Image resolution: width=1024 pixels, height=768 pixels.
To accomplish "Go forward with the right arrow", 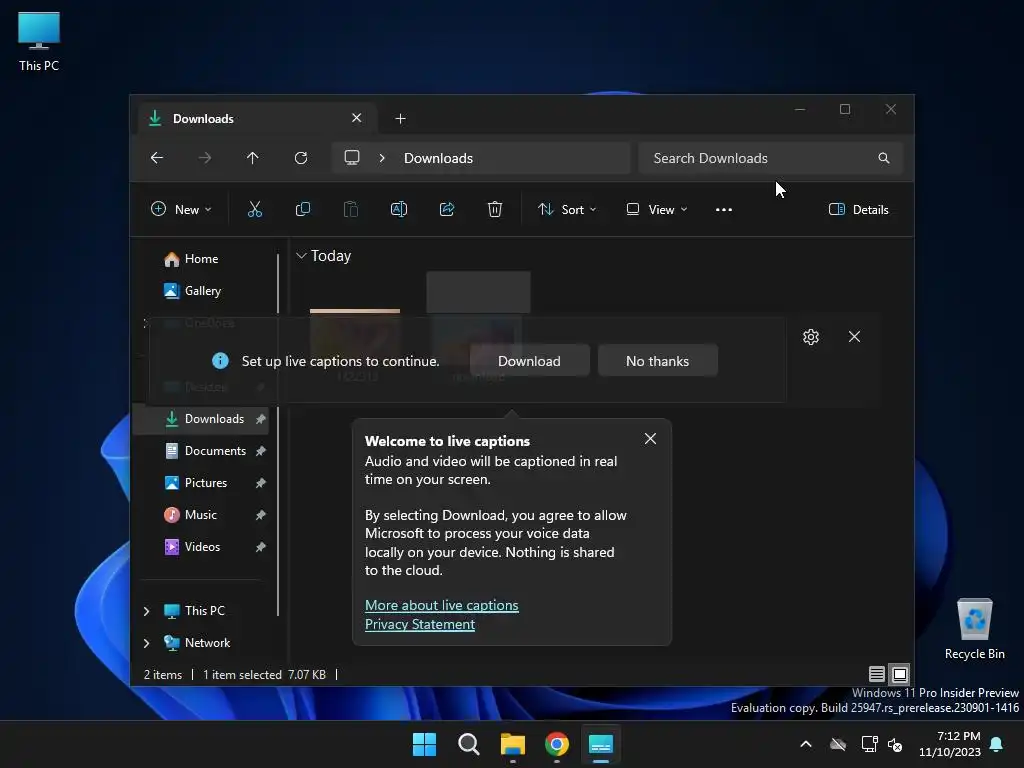I will [204, 158].
